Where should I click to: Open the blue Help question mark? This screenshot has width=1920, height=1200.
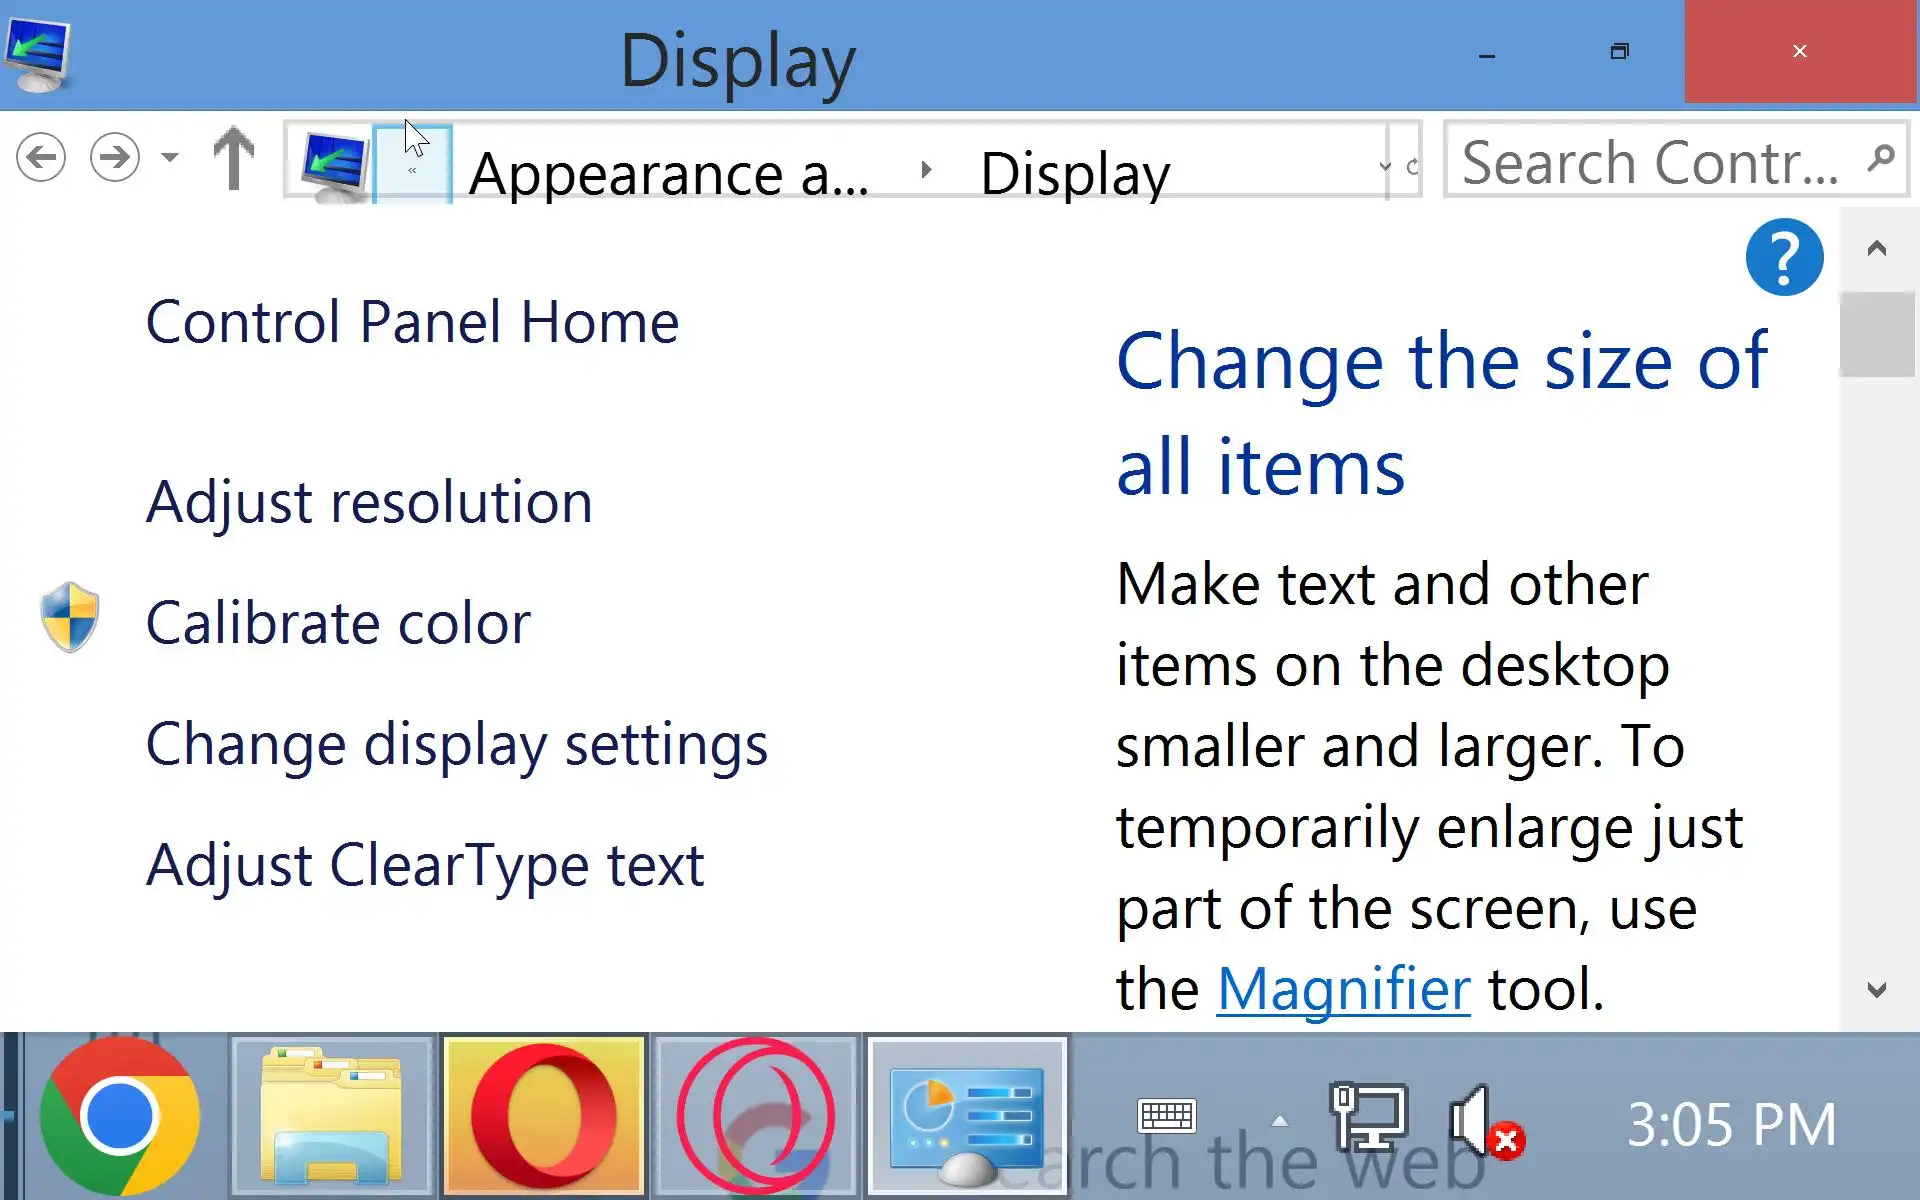coord(1783,258)
